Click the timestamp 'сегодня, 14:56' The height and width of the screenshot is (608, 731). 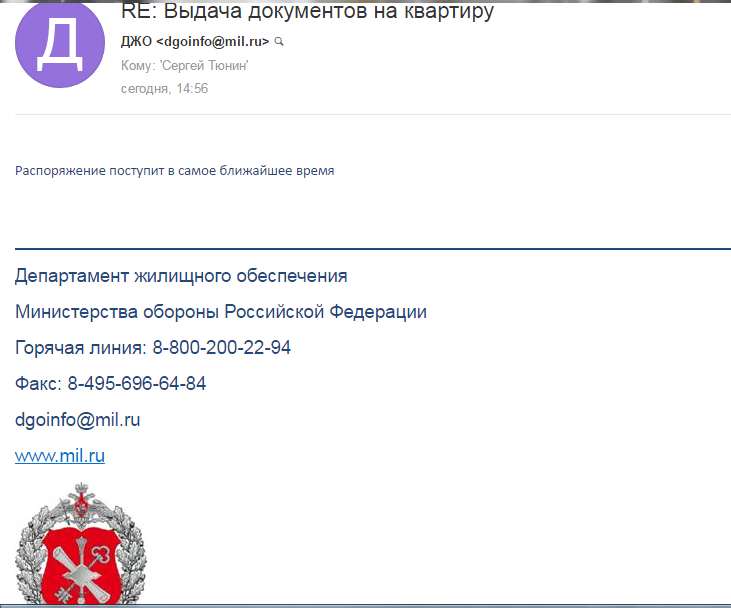coord(164,89)
